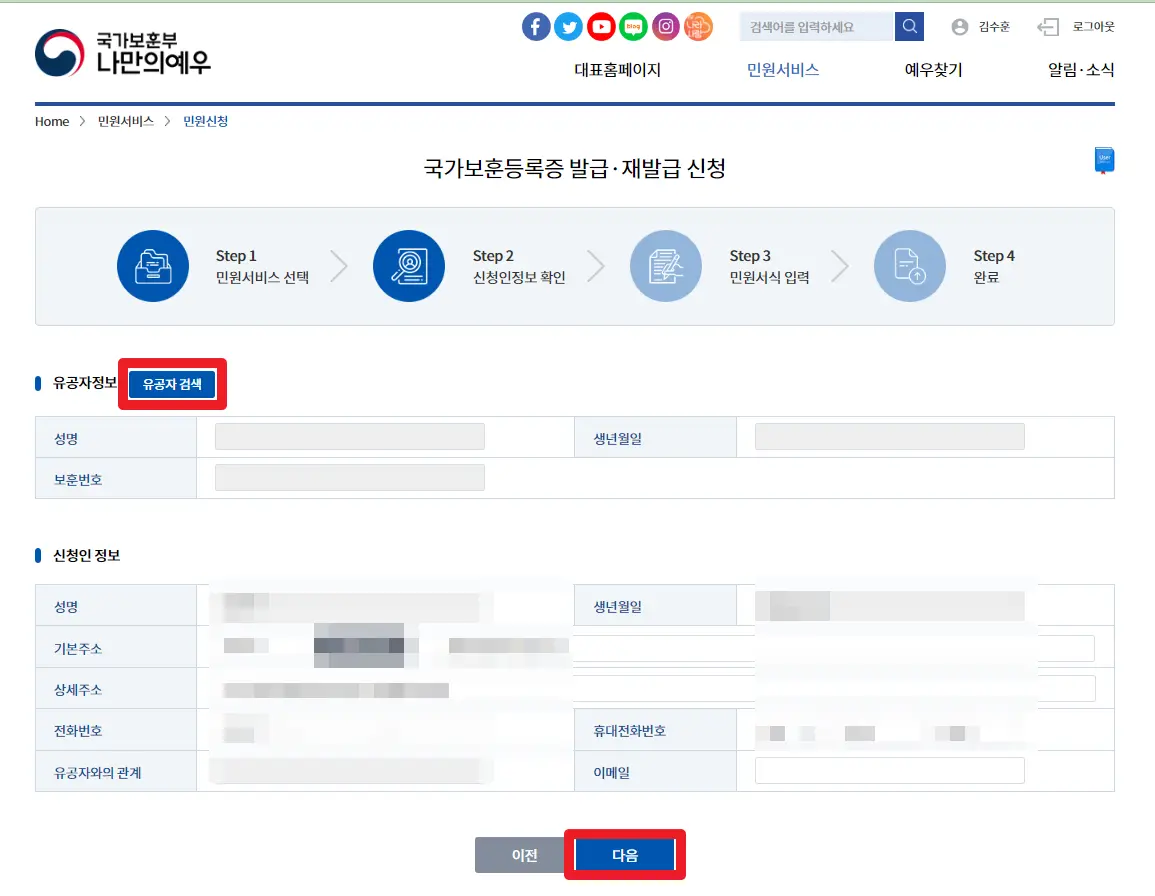Open the YouTube channel icon
Viewport: 1155px width, 896px height.
(601, 26)
